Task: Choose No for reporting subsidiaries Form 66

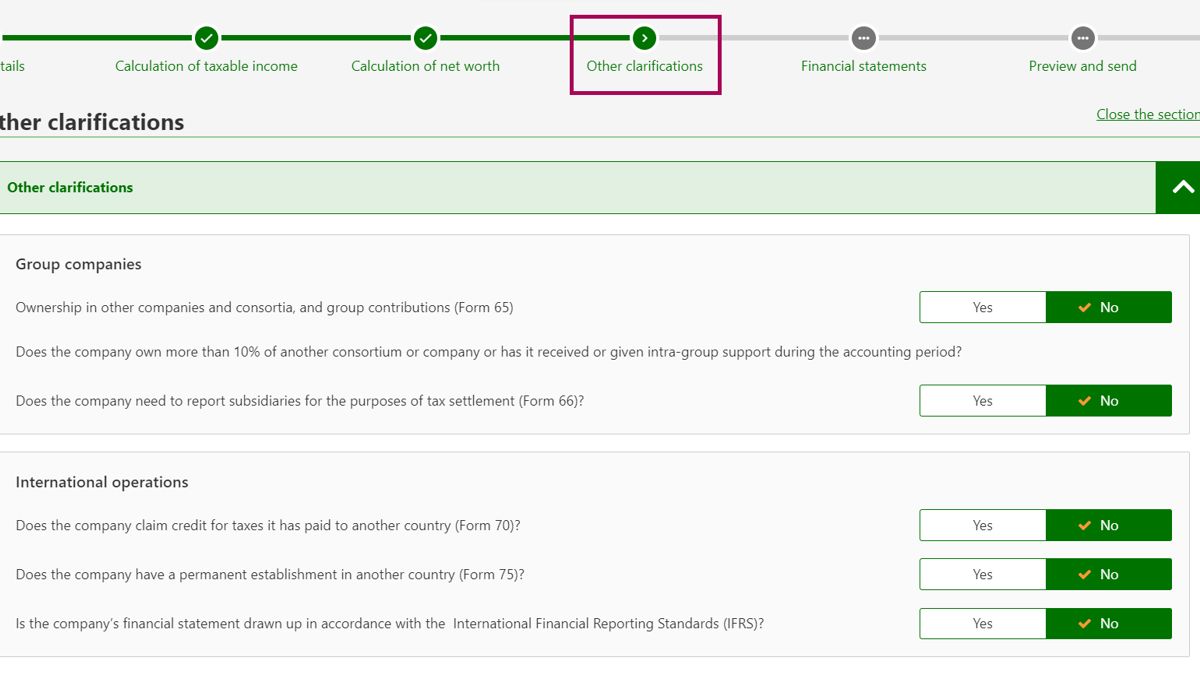Action: pos(1108,401)
